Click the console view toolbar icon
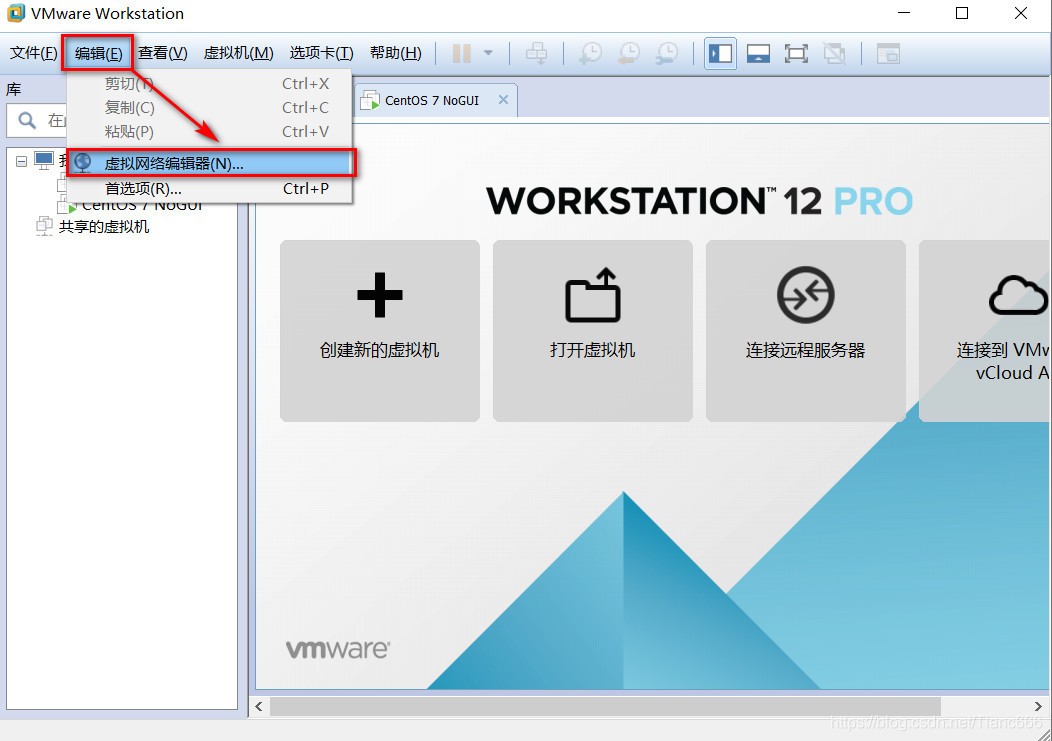The width and height of the screenshot is (1052, 741). tap(888, 53)
